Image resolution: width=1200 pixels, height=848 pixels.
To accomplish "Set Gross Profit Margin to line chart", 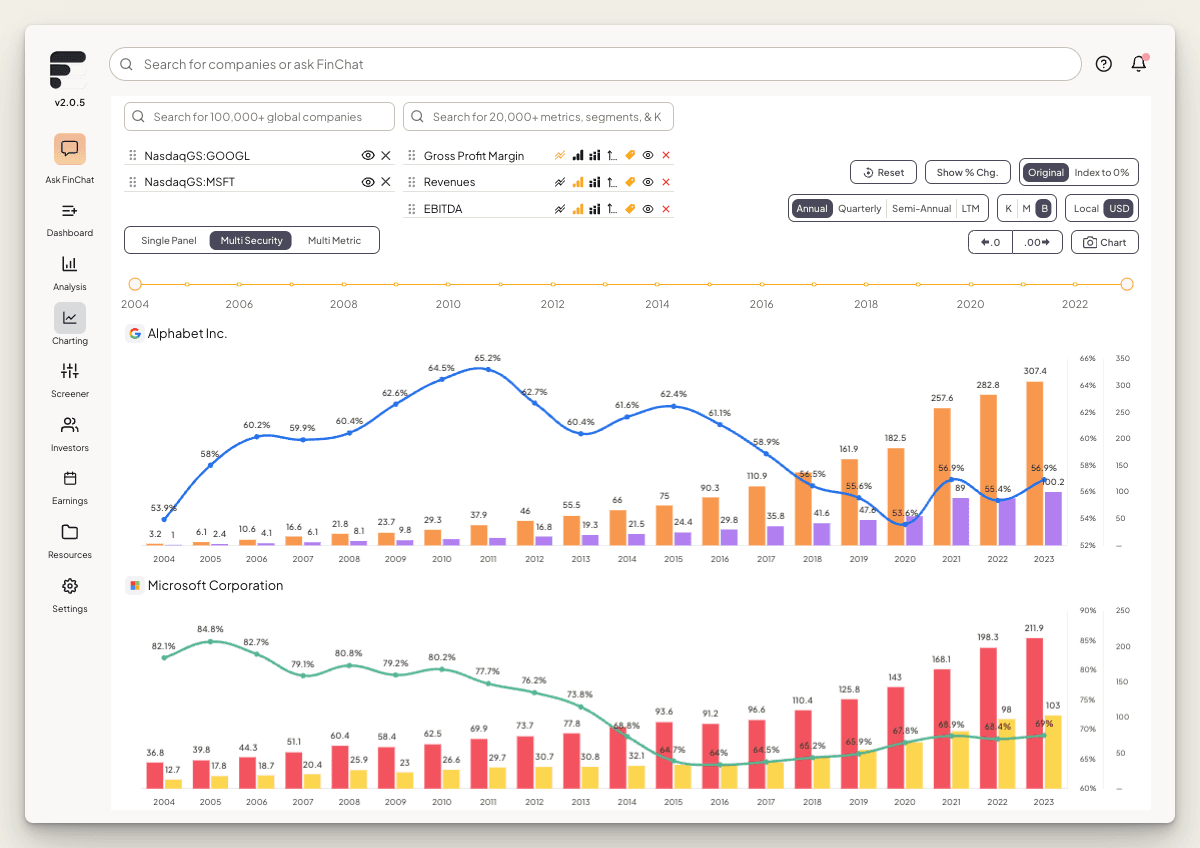I will 560,155.
